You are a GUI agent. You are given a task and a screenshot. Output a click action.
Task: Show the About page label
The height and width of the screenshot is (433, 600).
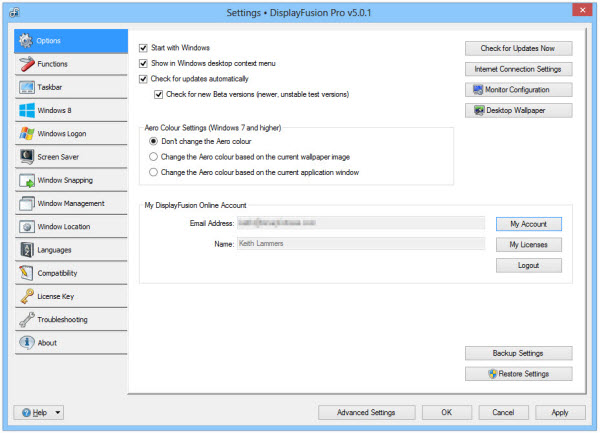tap(47, 343)
